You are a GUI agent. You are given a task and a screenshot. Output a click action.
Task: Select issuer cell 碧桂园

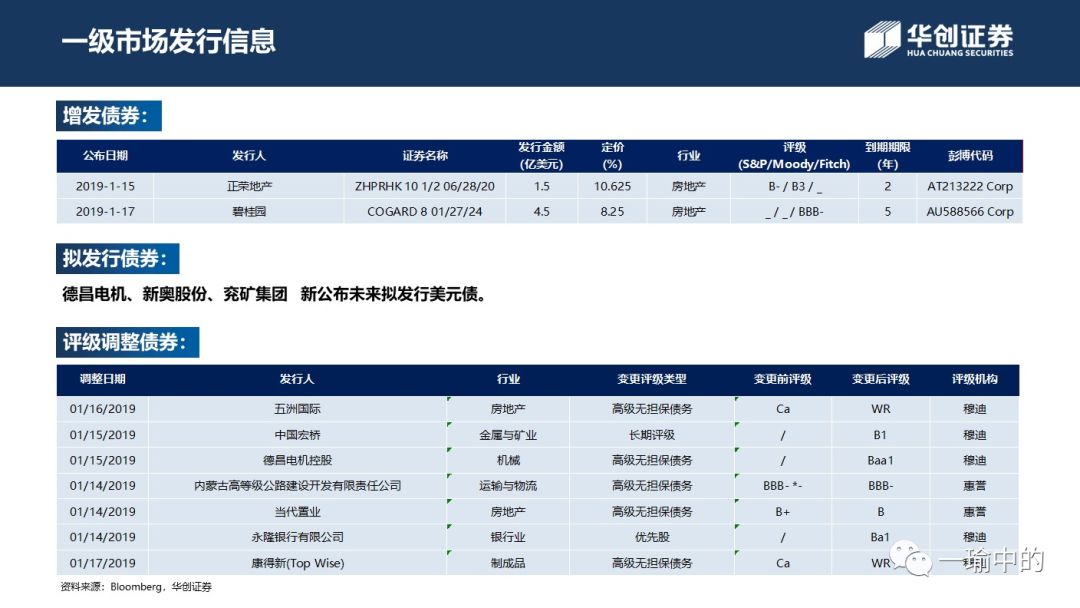249,211
